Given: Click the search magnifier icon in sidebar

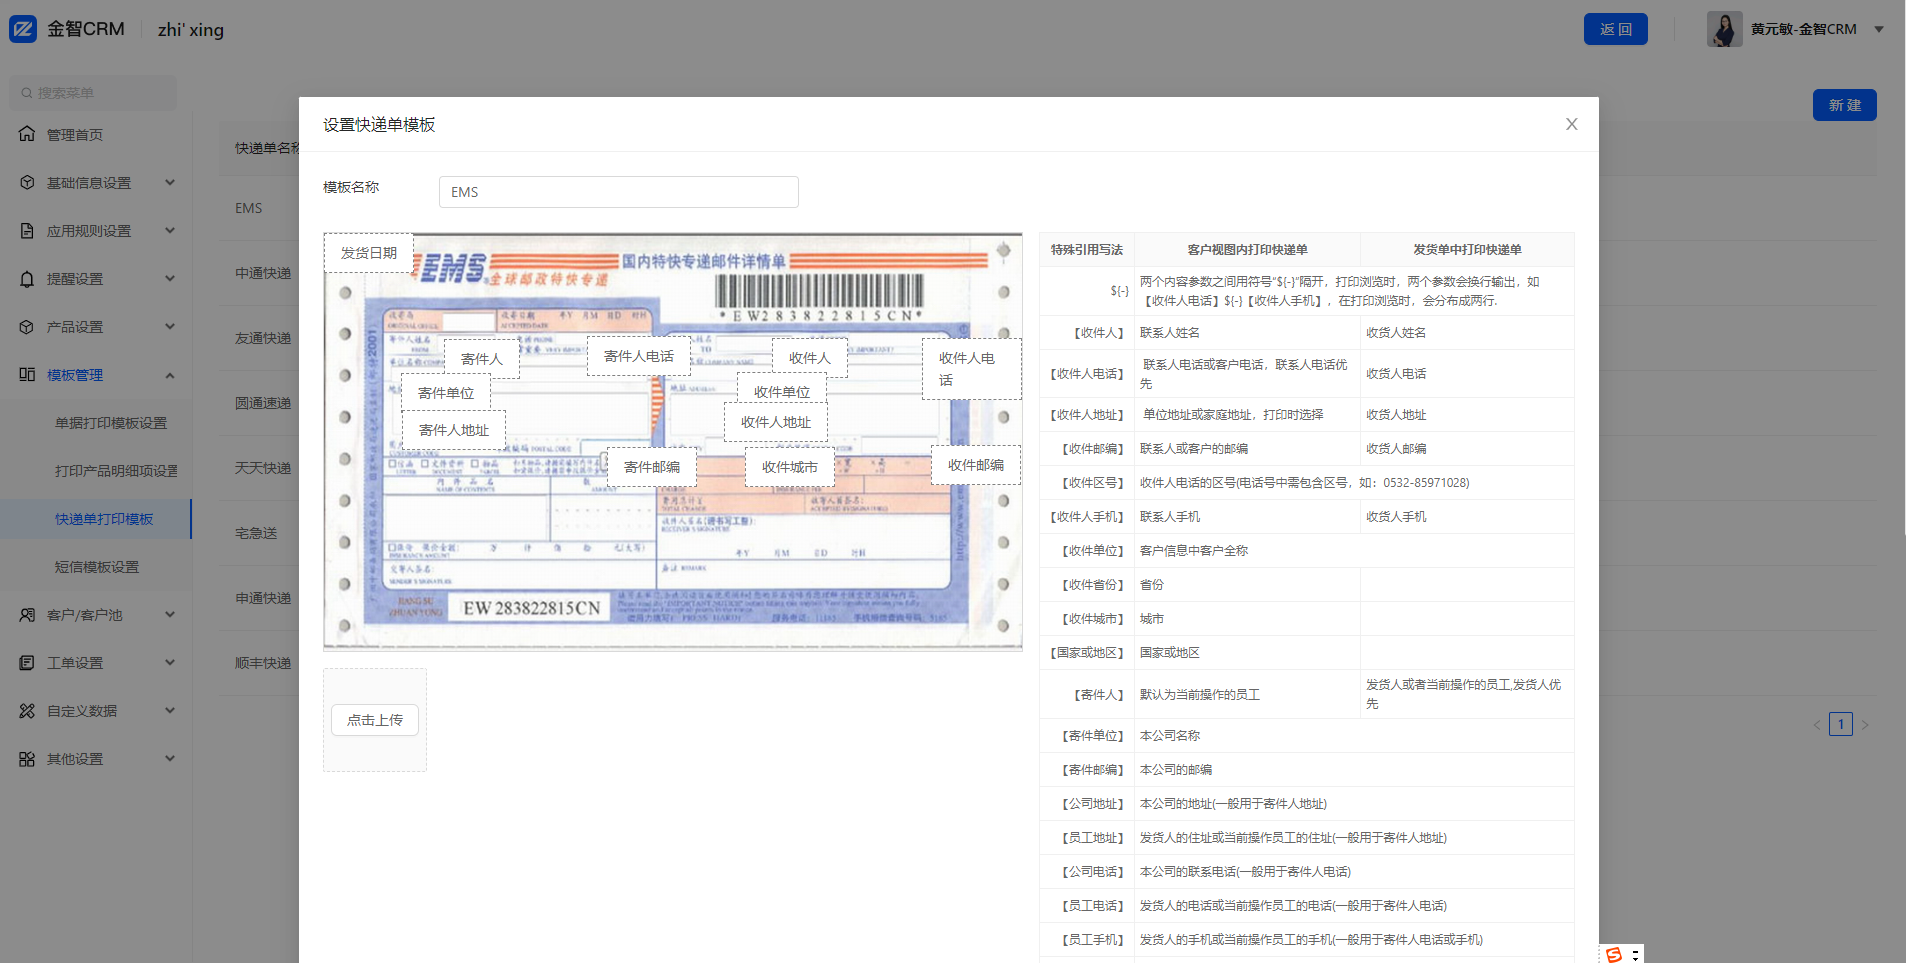Looking at the screenshot, I should (x=27, y=93).
